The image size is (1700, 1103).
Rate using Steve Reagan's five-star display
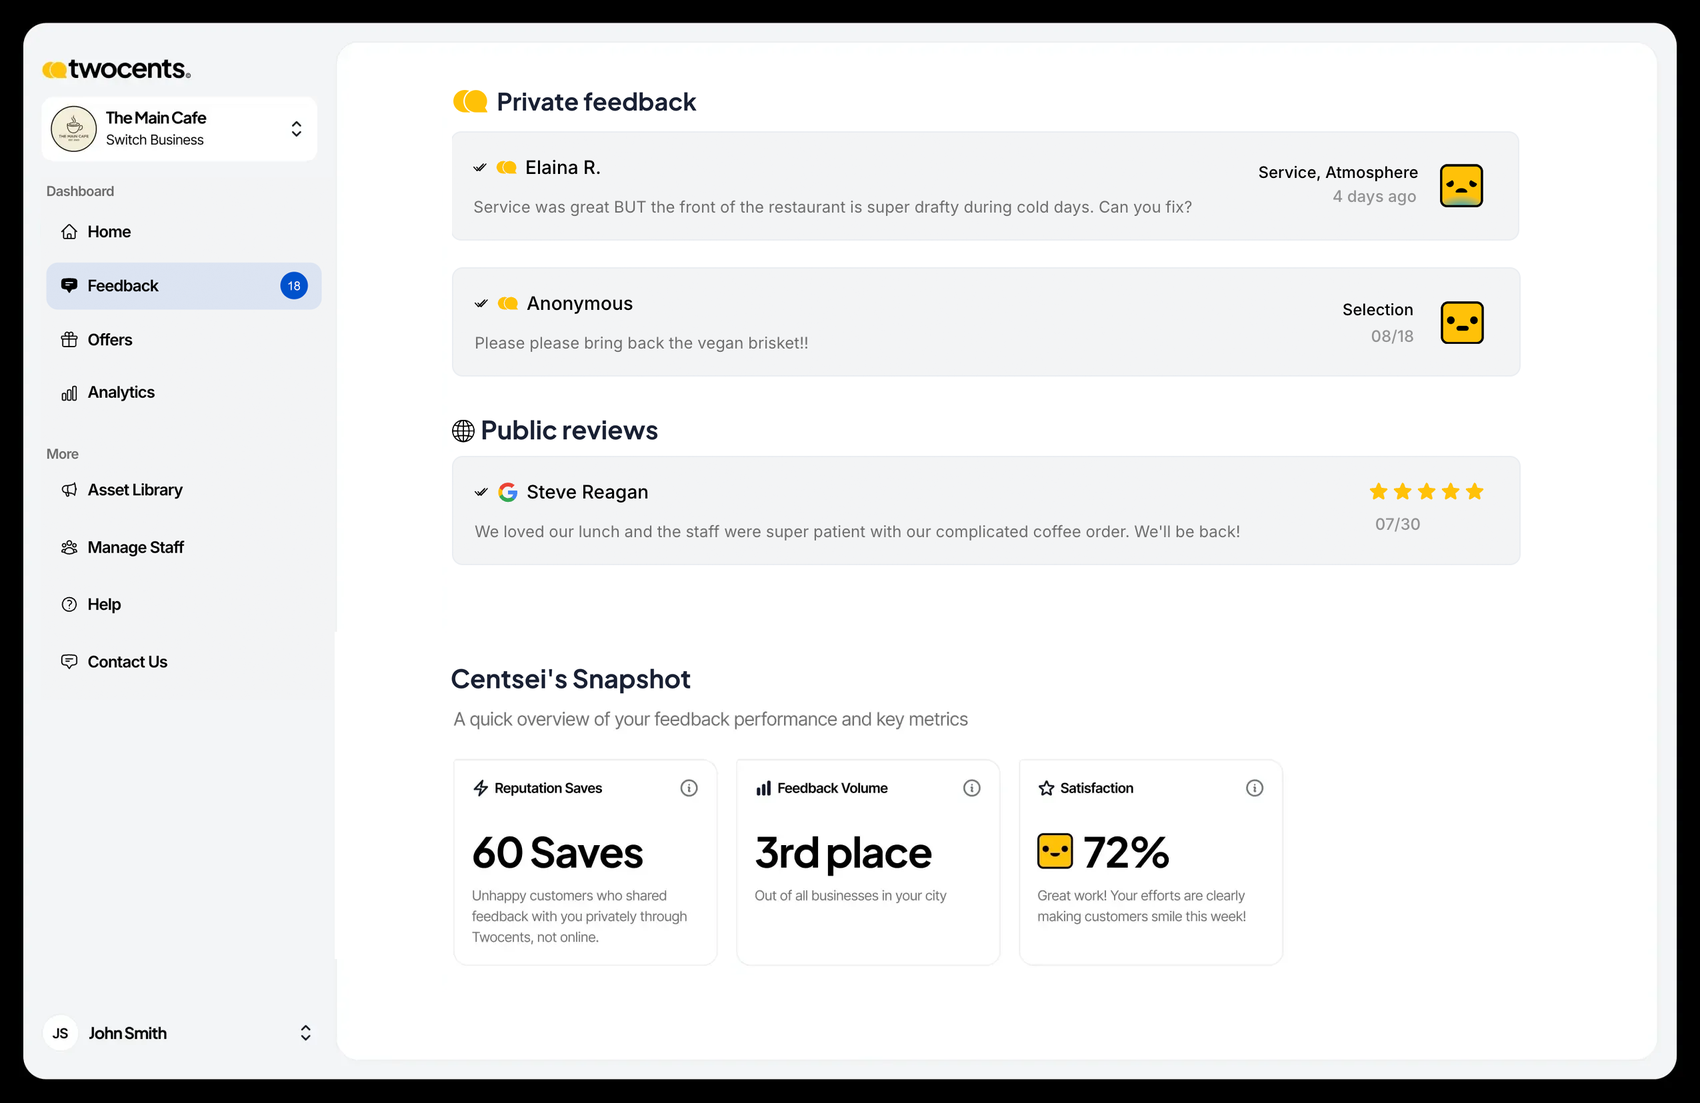pos(1426,491)
